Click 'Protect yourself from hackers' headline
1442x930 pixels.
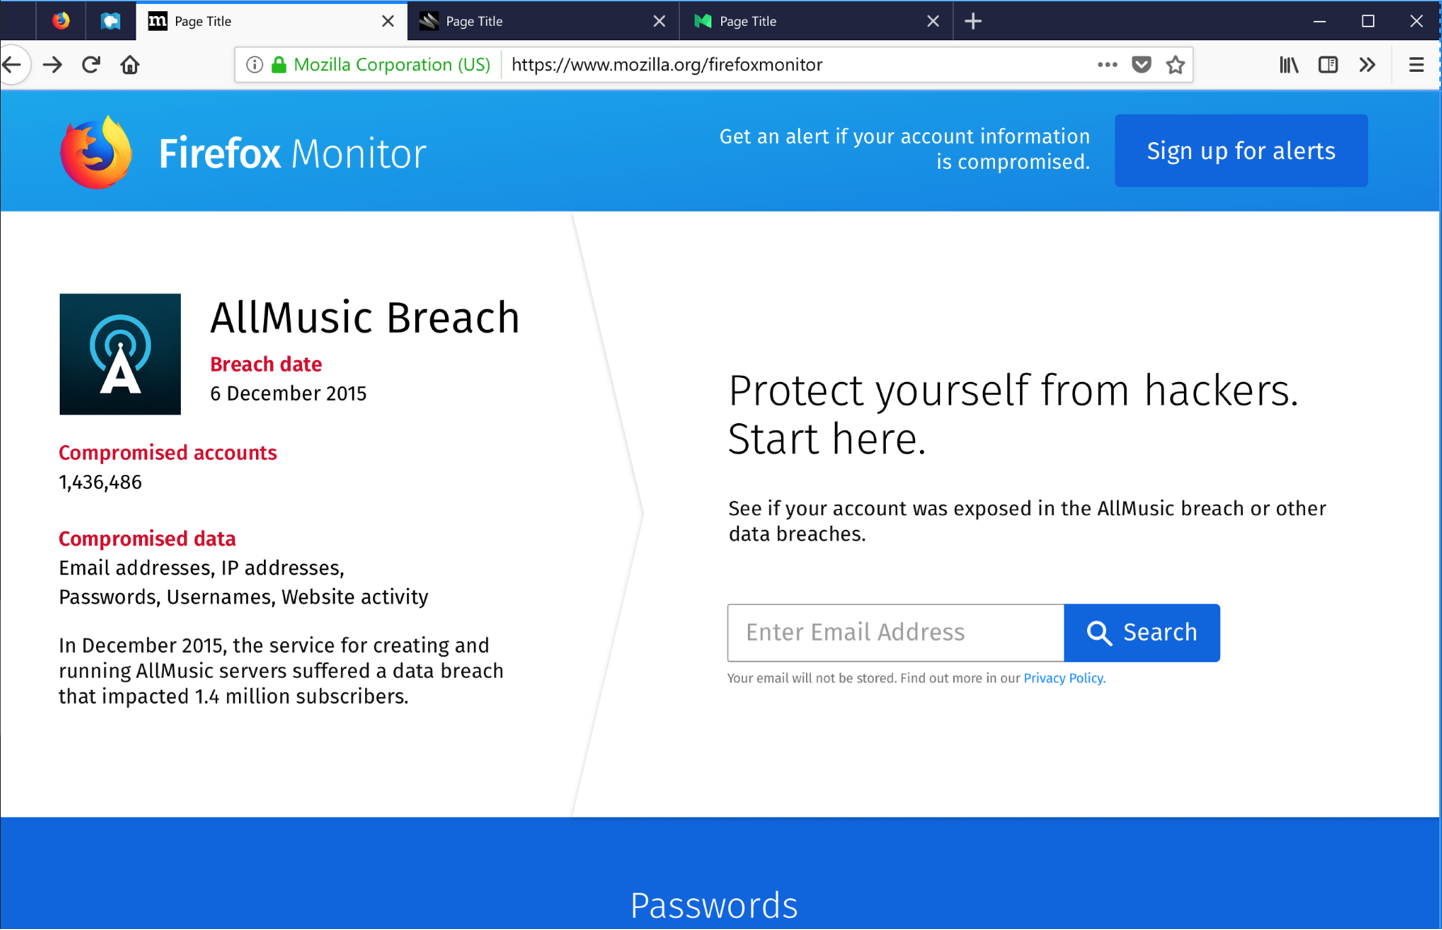[1013, 391]
